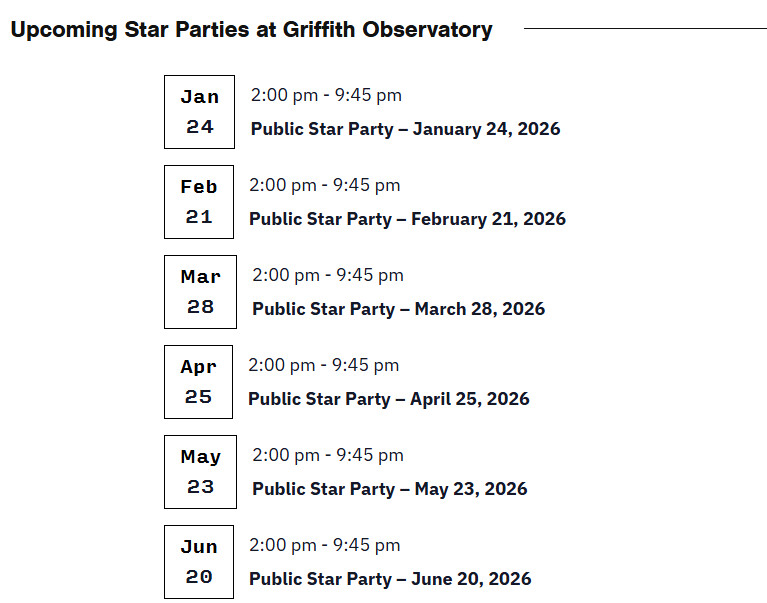Click the Upcoming Star Parties at Griffith Observatory heading
Screen dimensions: 767x603
coord(251,30)
